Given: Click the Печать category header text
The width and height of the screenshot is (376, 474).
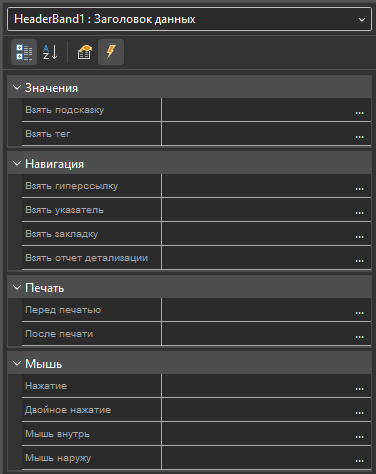Looking at the screenshot, I should point(44,288).
